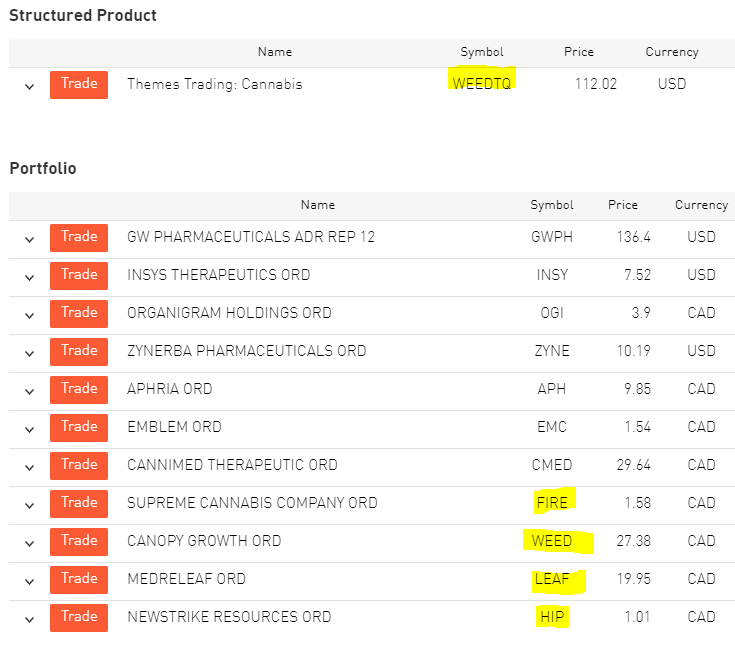Image resolution: width=735 pixels, height=645 pixels.
Task: Expand the Zynerba Pharmaceuticals row chevron
Action: [30, 353]
